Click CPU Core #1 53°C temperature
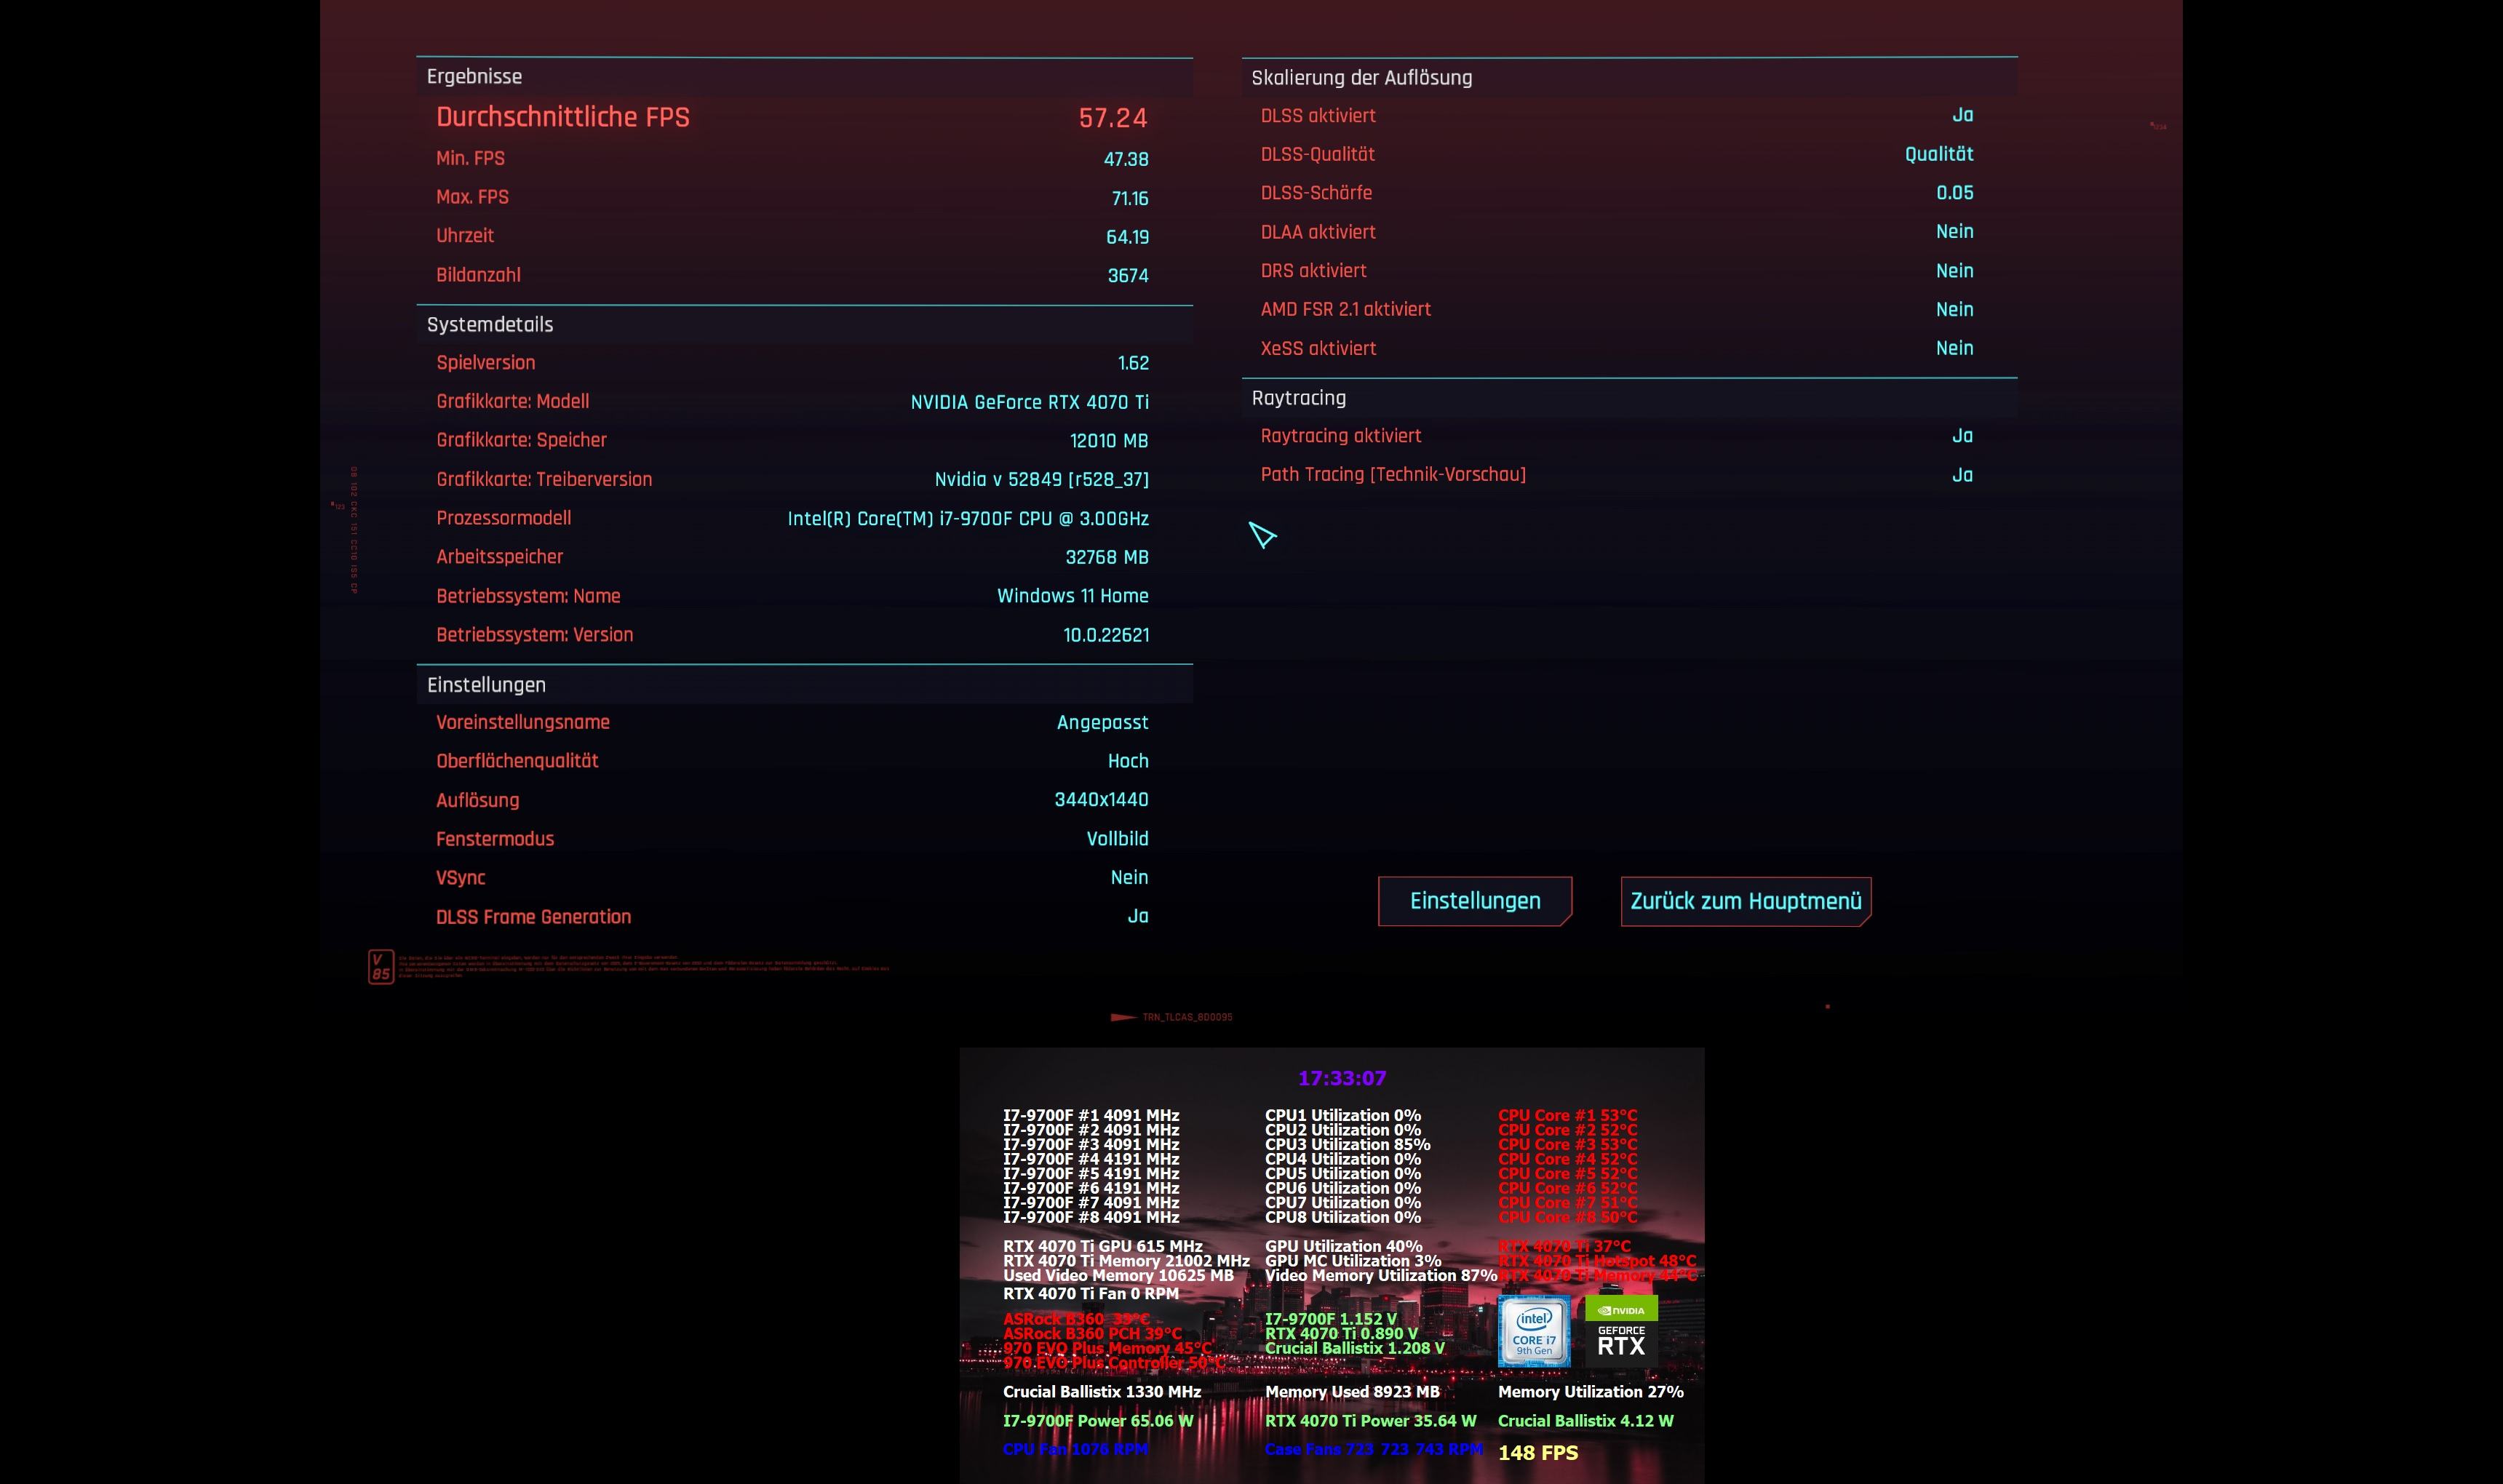 pyautogui.click(x=1567, y=1115)
